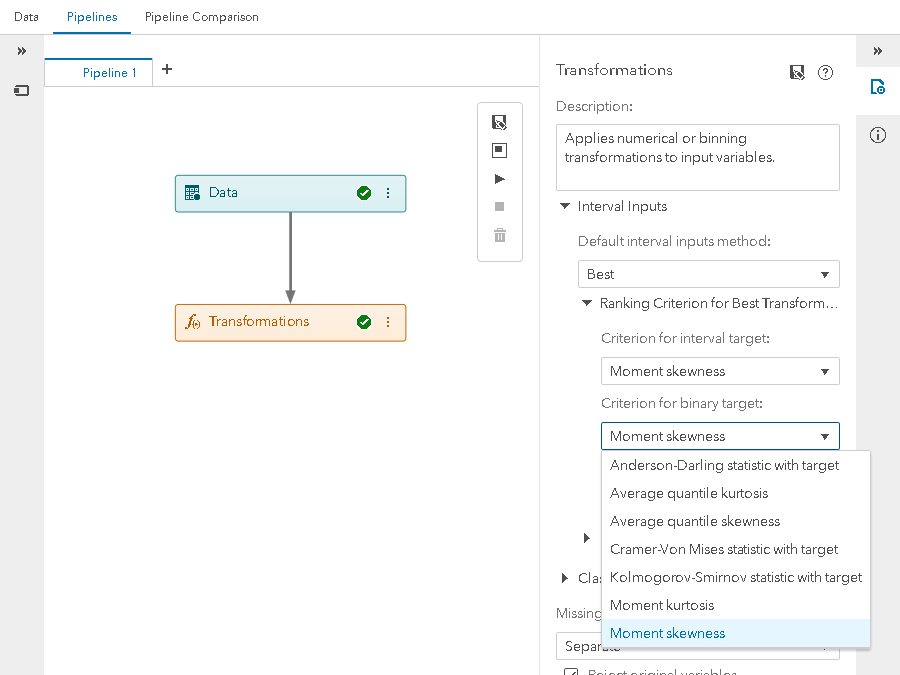Run the pipeline using the play icon

[x=500, y=179]
